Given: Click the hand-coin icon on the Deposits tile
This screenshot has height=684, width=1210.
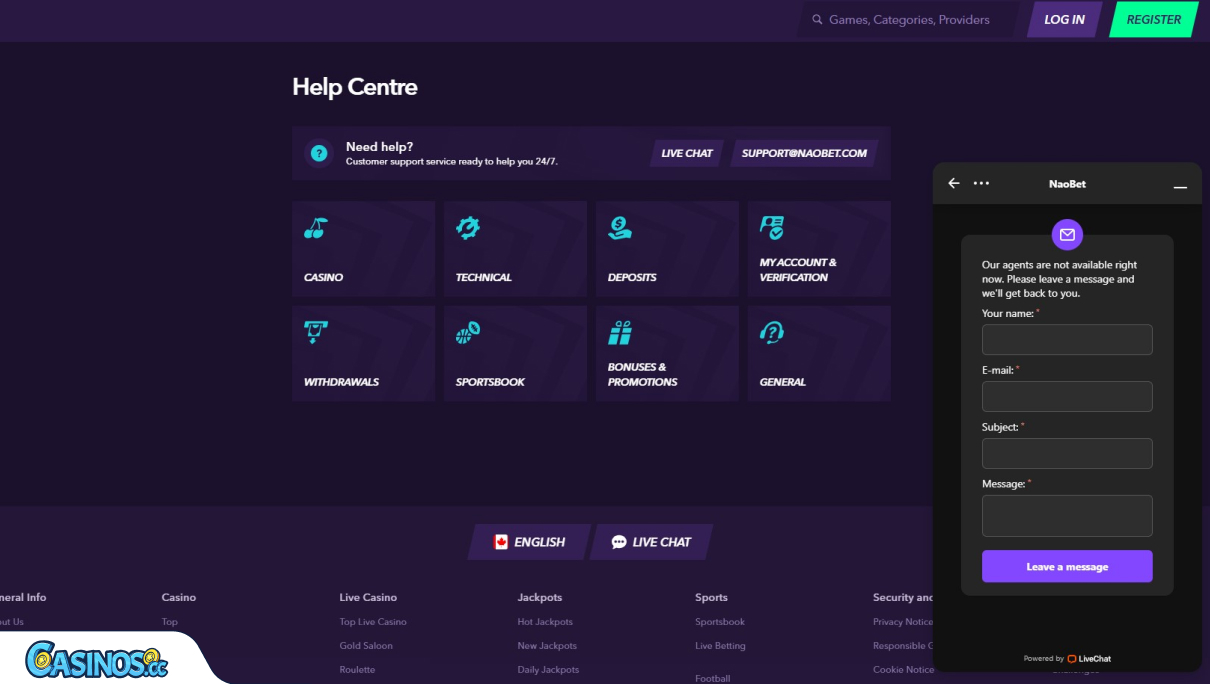Looking at the screenshot, I should (620, 228).
